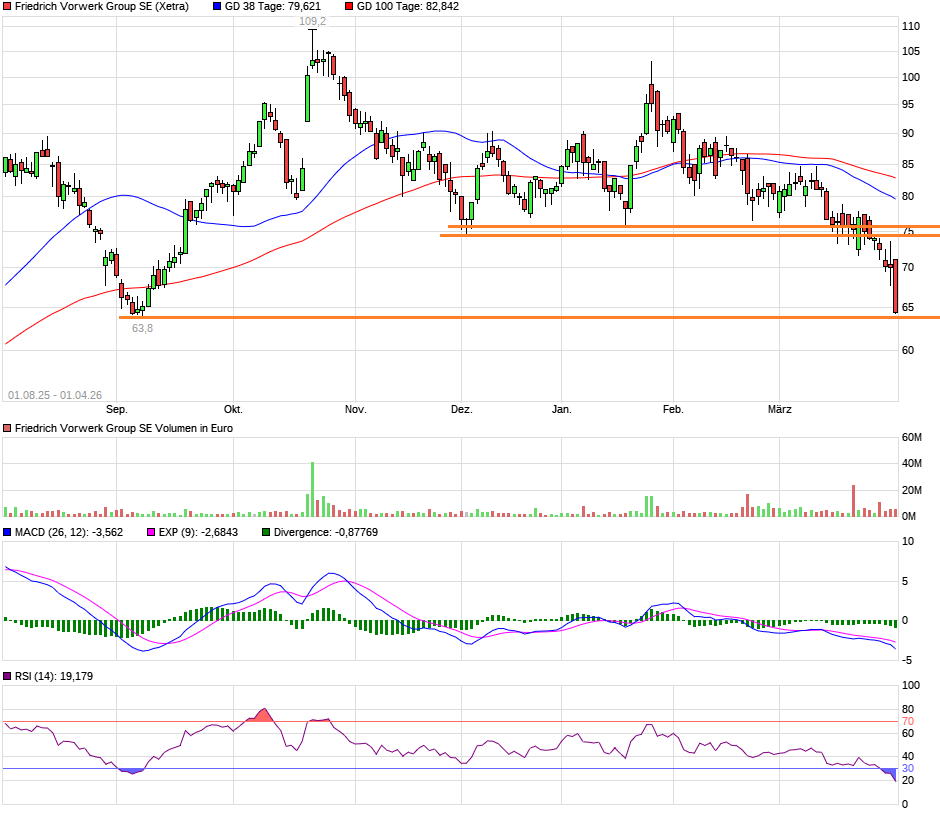This screenshot has height=814, width=940.
Task: Click the magenta EXP (9) legend square
Action: [x=152, y=533]
